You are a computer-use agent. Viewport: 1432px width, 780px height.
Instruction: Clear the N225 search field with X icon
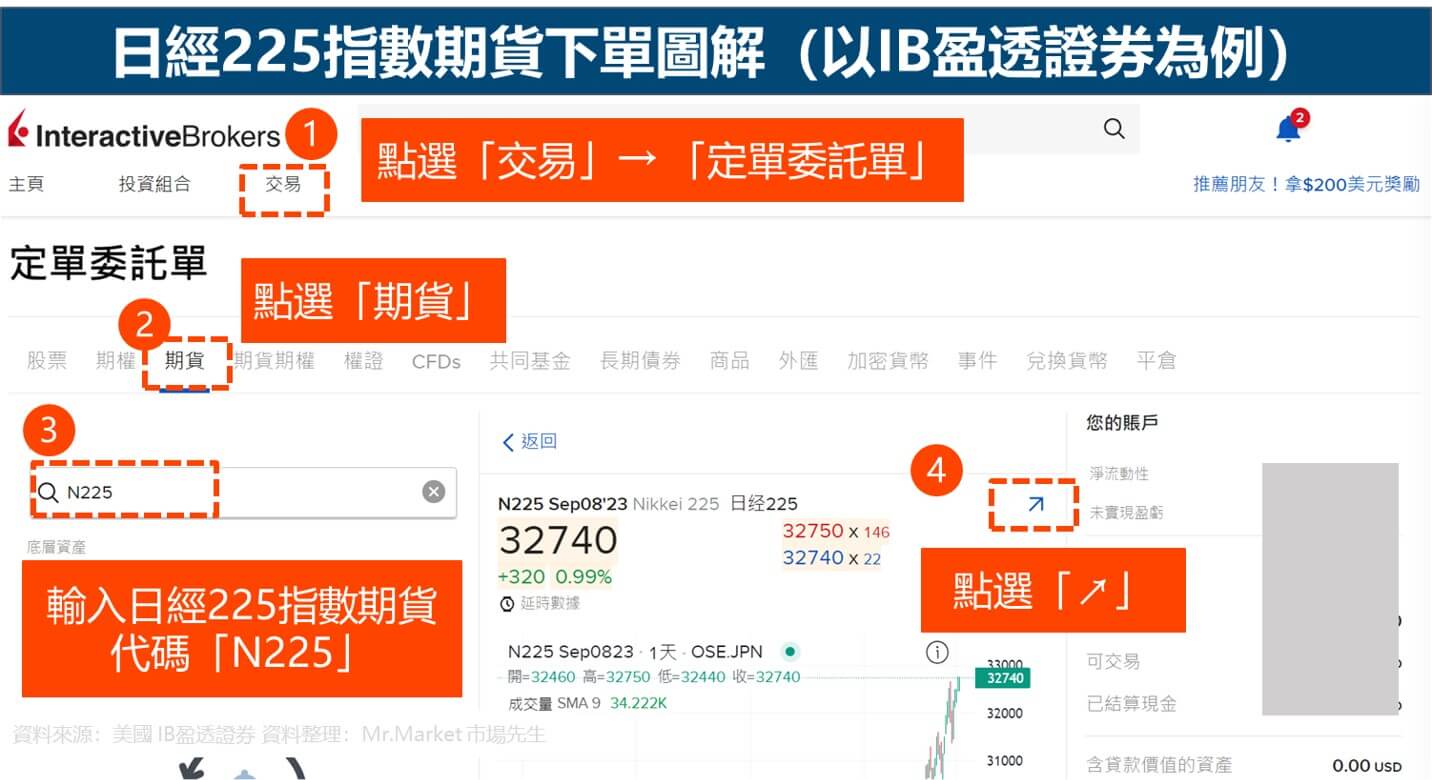pyautogui.click(x=433, y=491)
